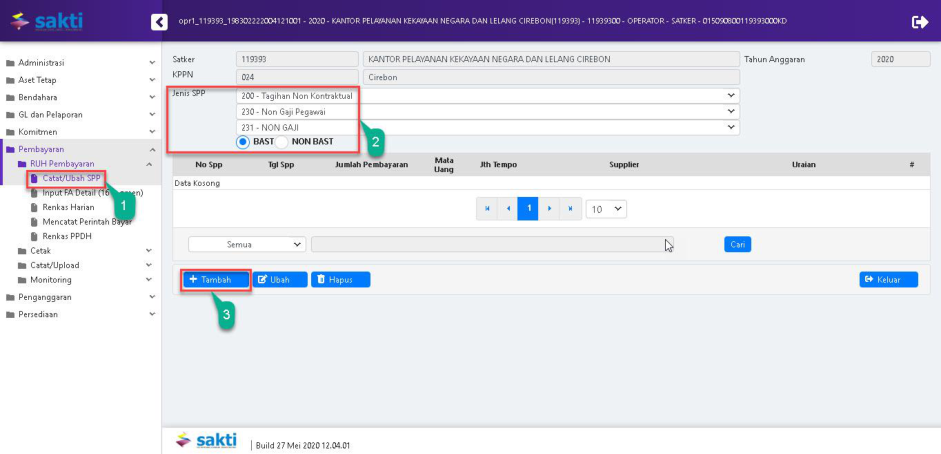This screenshot has height=454, width=941.
Task: Open the Semua filter dropdown
Action: pos(247,244)
